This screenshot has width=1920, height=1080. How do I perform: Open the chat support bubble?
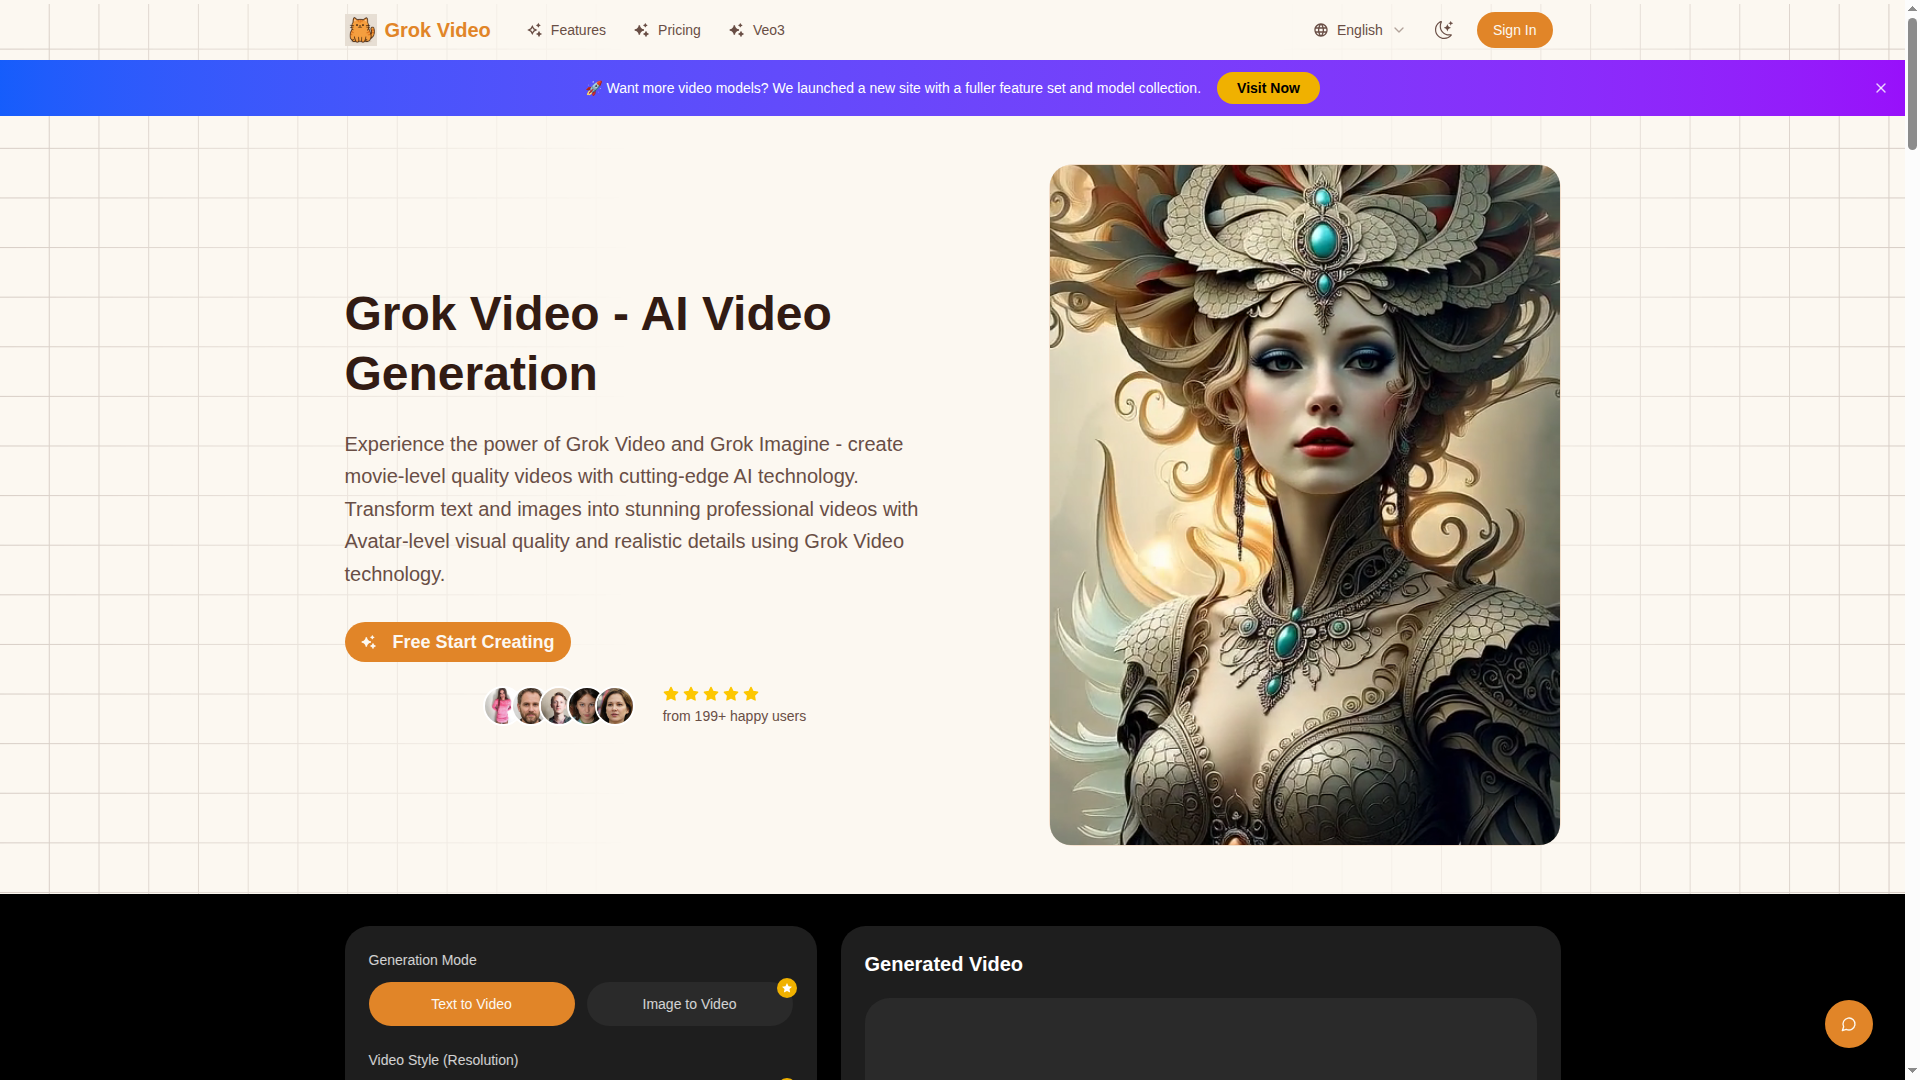(x=1850, y=1024)
